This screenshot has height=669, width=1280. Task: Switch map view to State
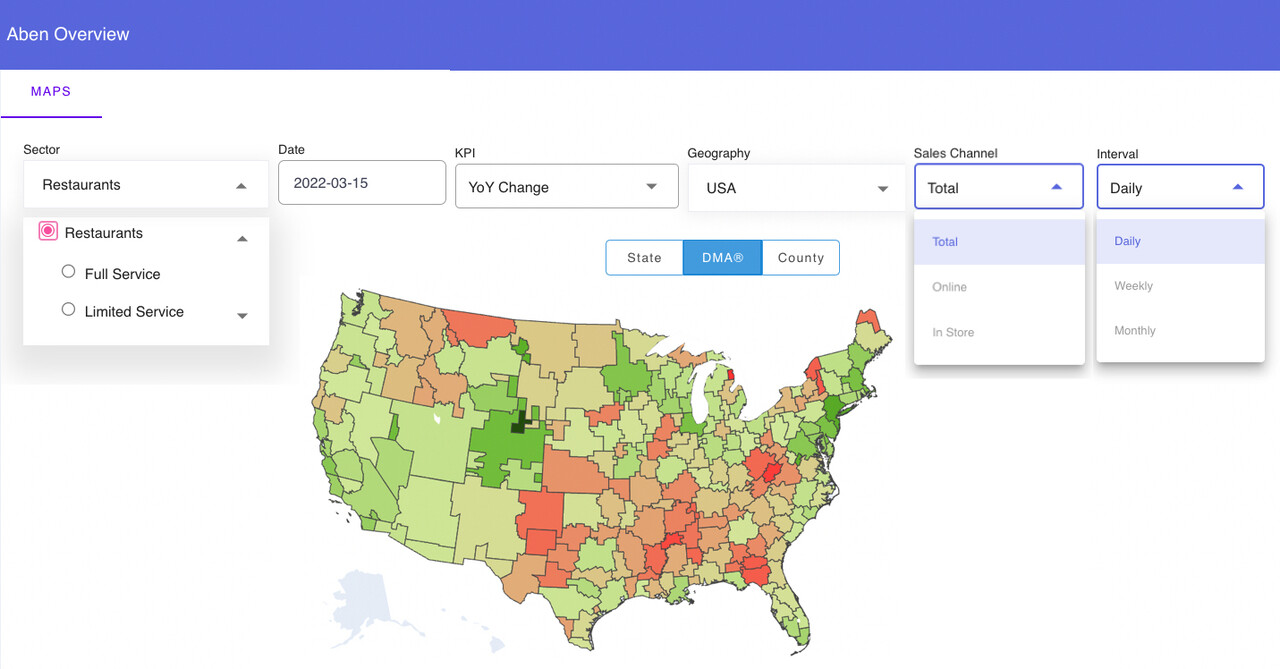tap(644, 257)
